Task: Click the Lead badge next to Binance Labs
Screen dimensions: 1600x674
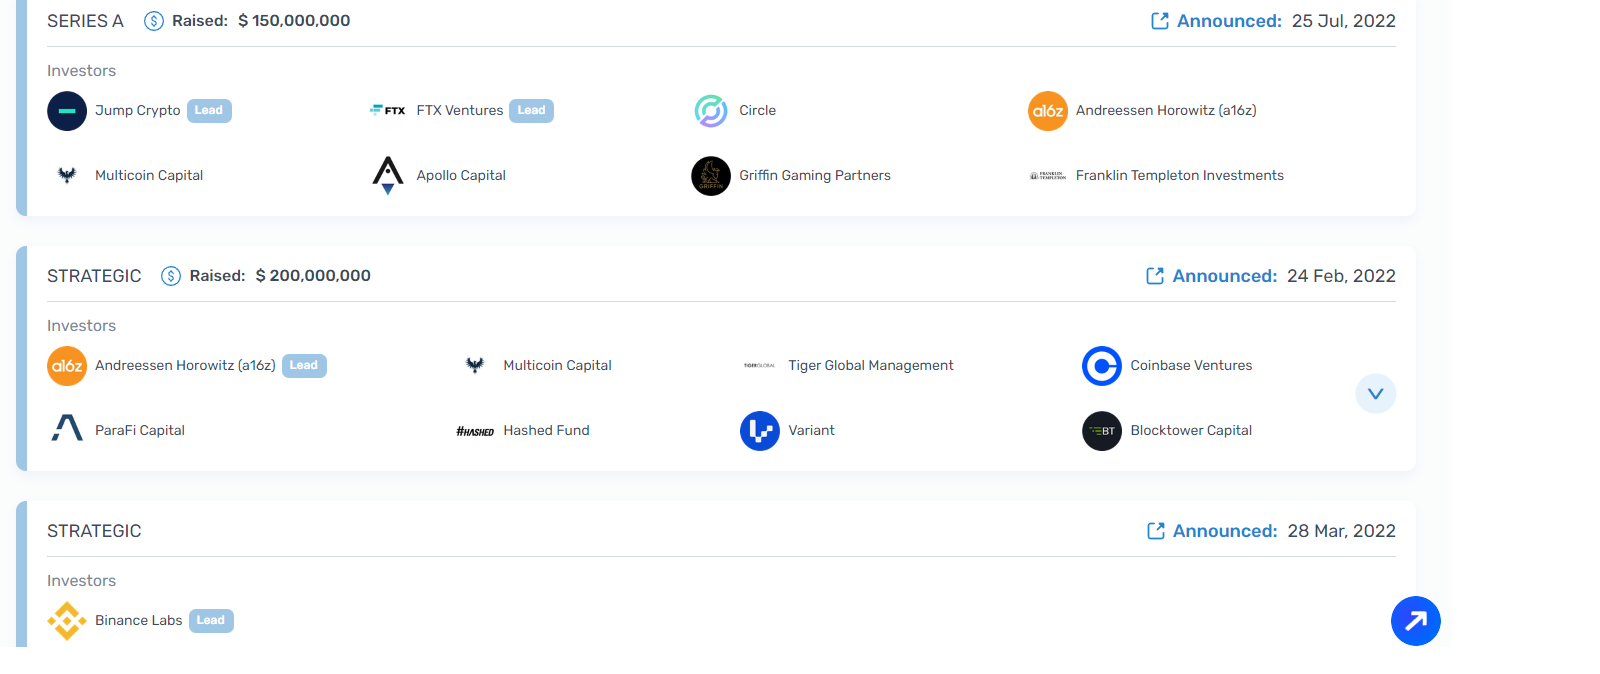Action: (211, 621)
